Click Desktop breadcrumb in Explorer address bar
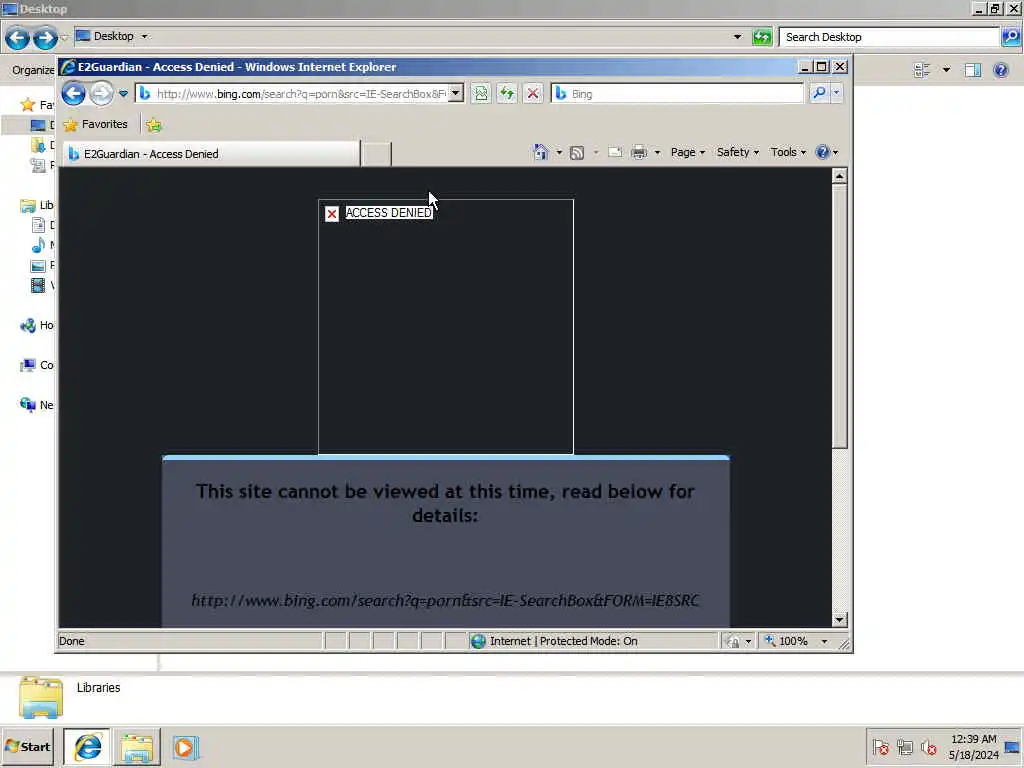The height and width of the screenshot is (768, 1024). coord(113,37)
